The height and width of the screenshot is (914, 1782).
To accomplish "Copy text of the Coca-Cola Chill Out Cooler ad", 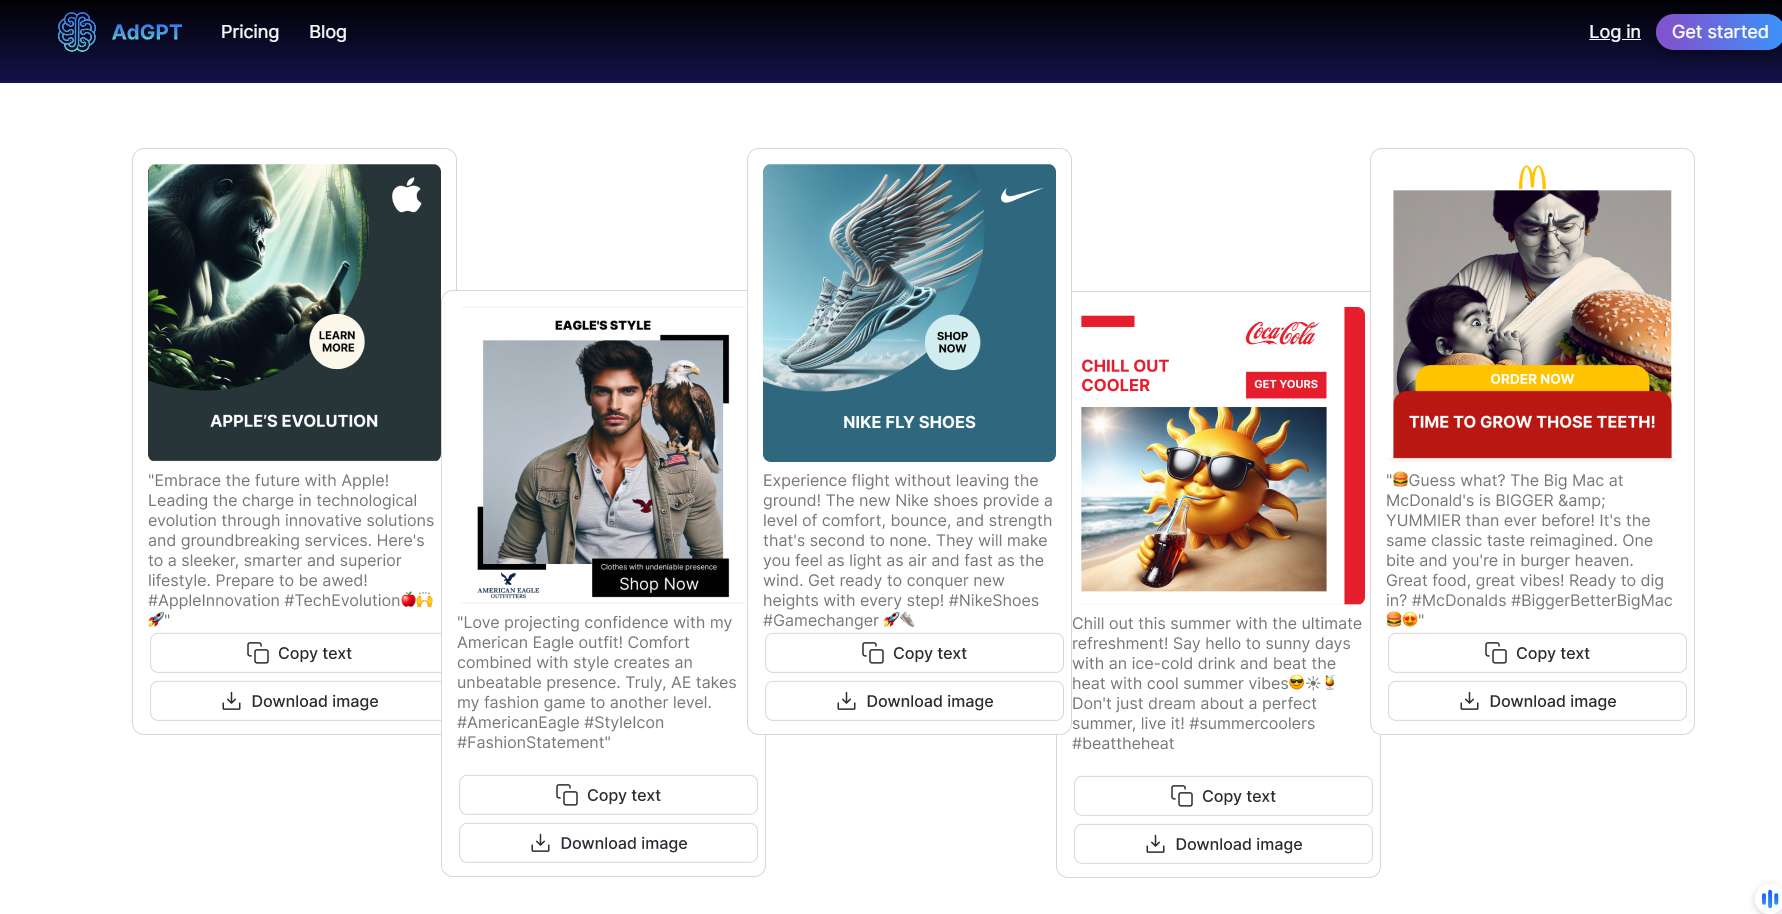I will pos(1223,796).
